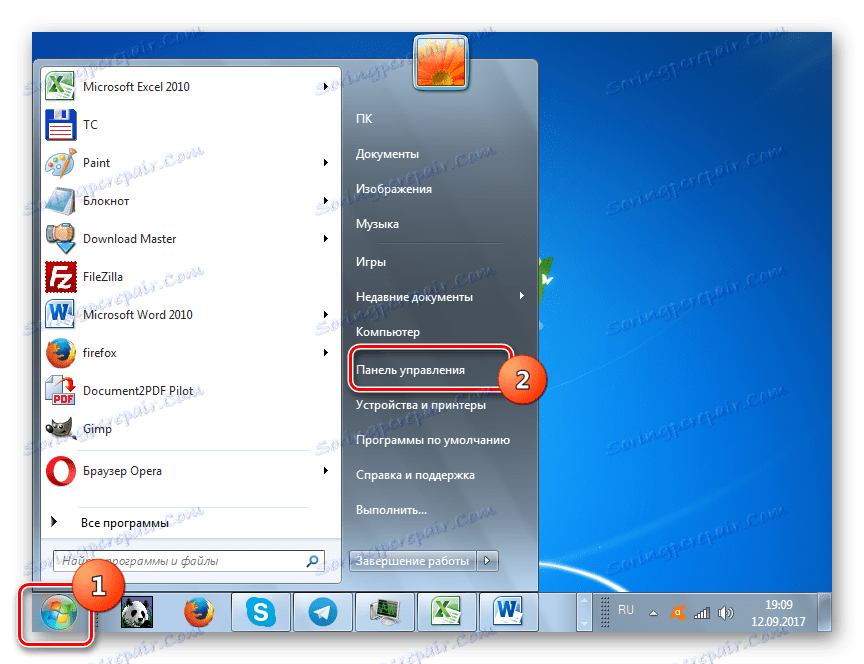
Task: Open Word from the taskbar
Action: pos(509,612)
